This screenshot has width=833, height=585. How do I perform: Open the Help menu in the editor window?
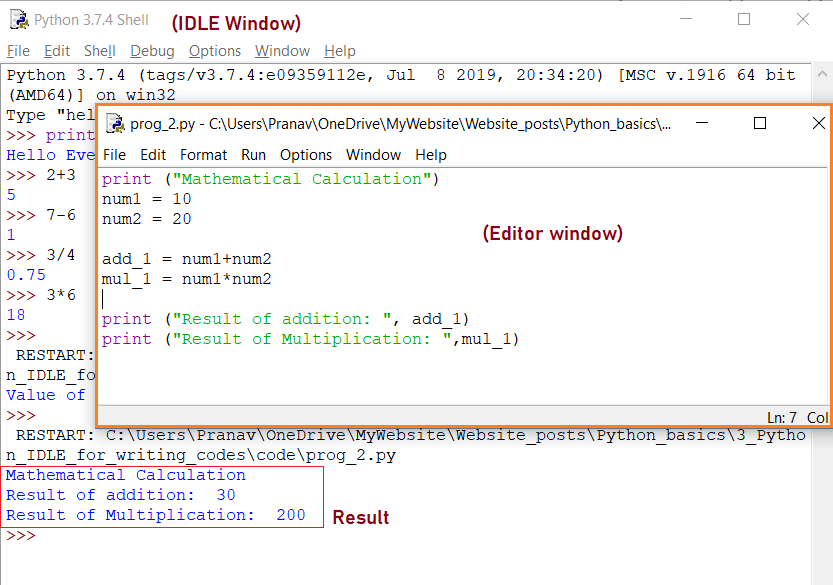(x=430, y=155)
